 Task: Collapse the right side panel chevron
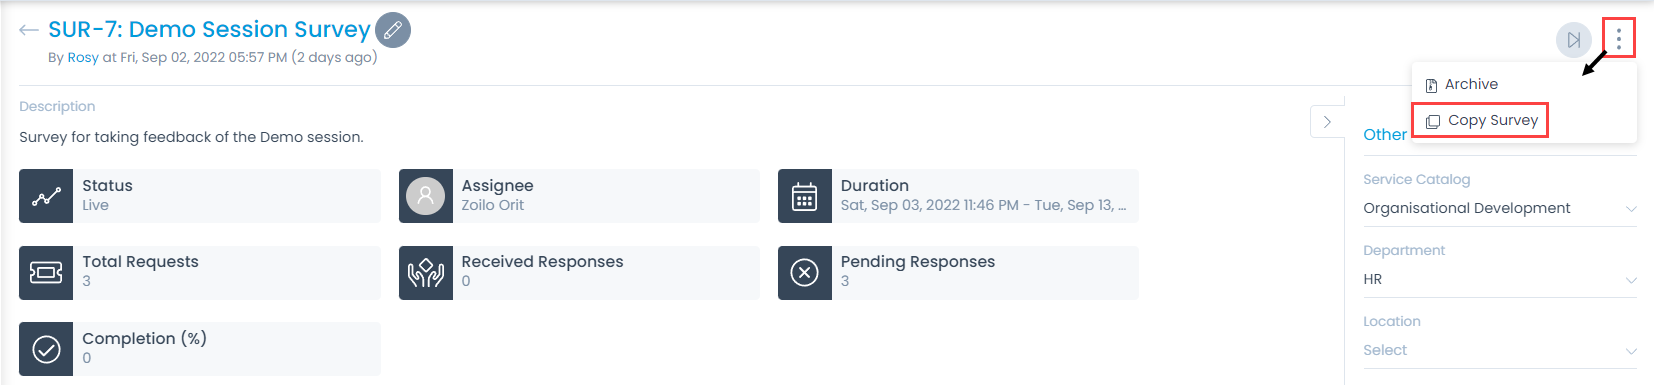coord(1327,122)
